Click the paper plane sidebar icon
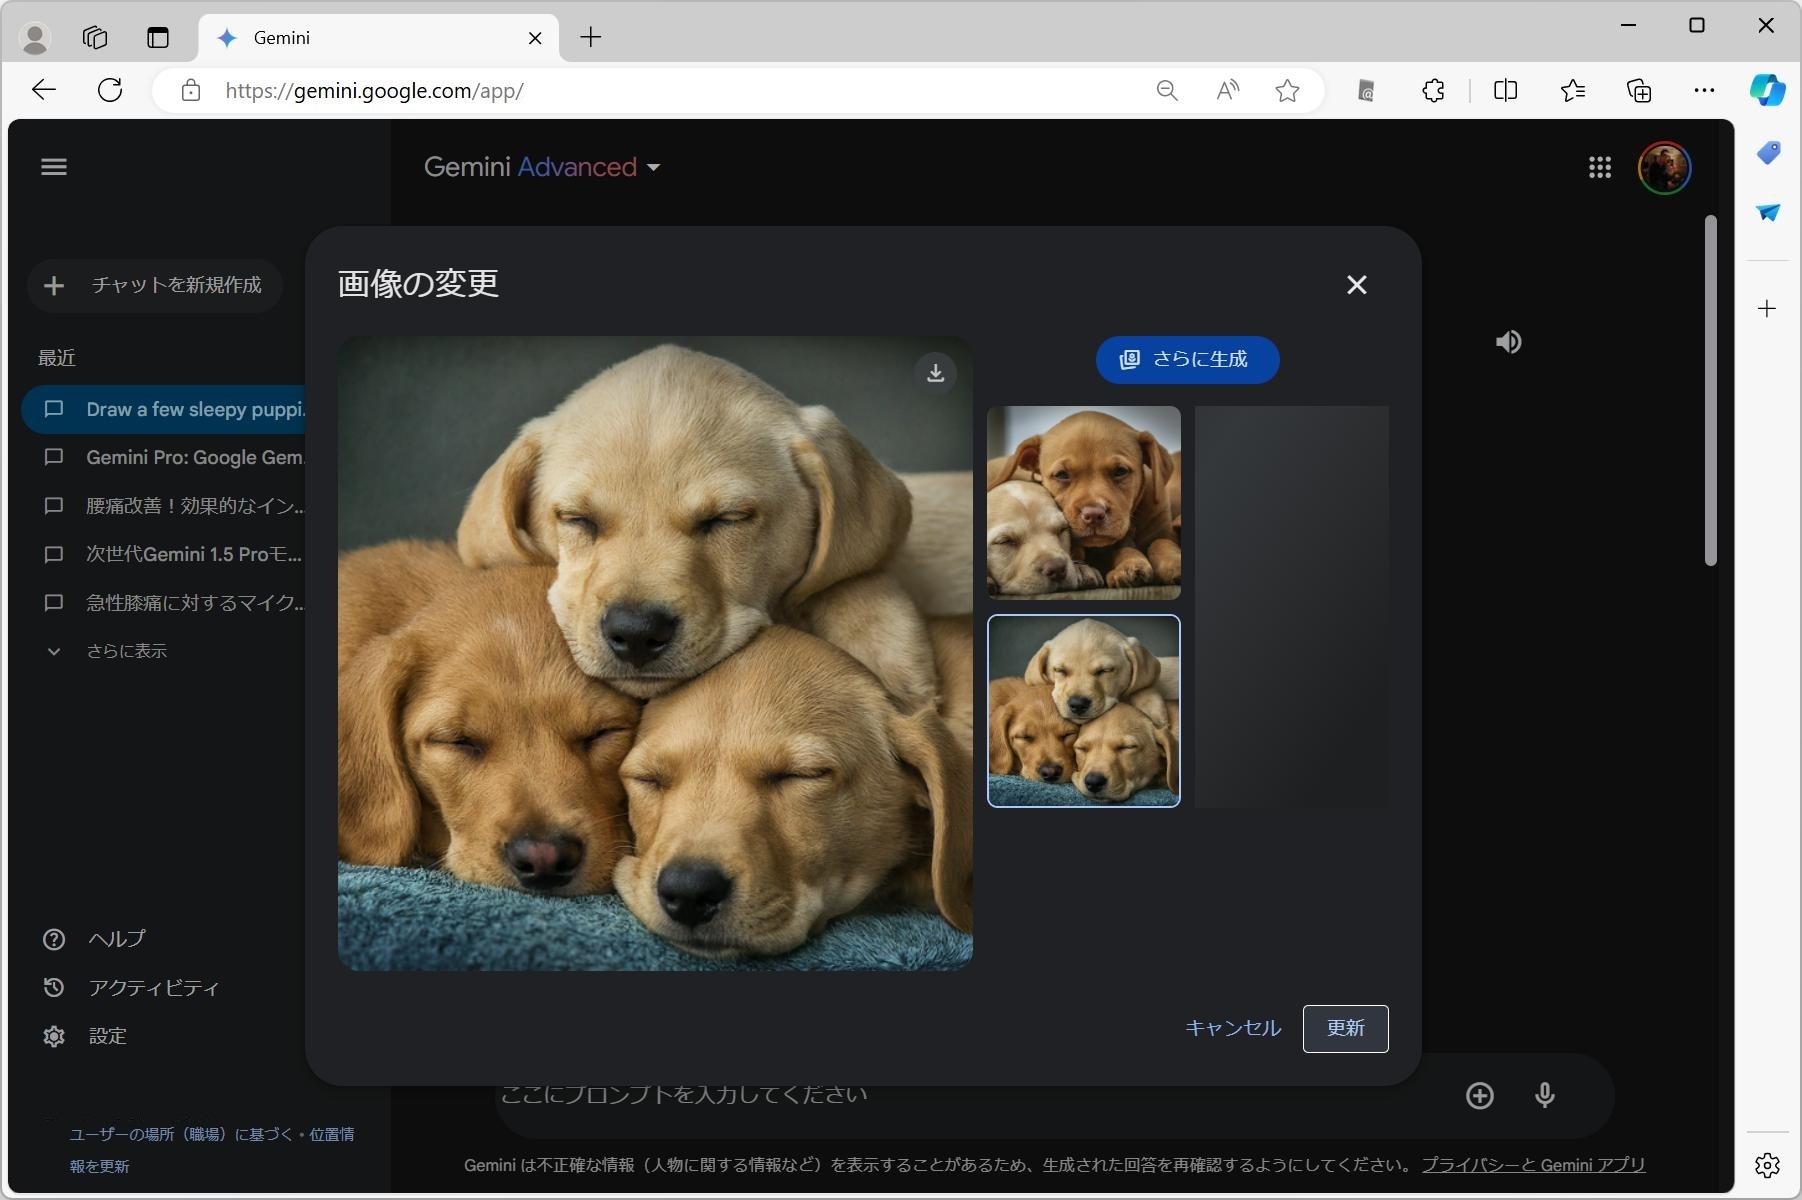 click(1767, 213)
